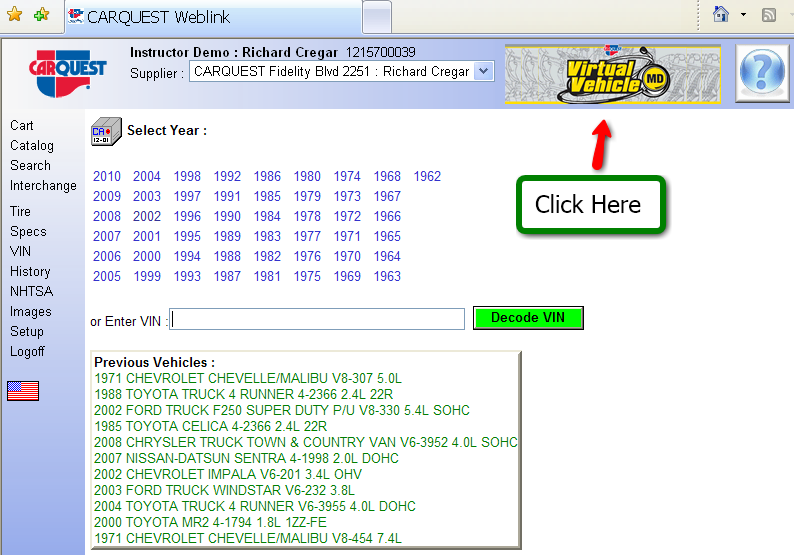
Task: Open NHTSA in the sidebar
Action: click(x=31, y=291)
